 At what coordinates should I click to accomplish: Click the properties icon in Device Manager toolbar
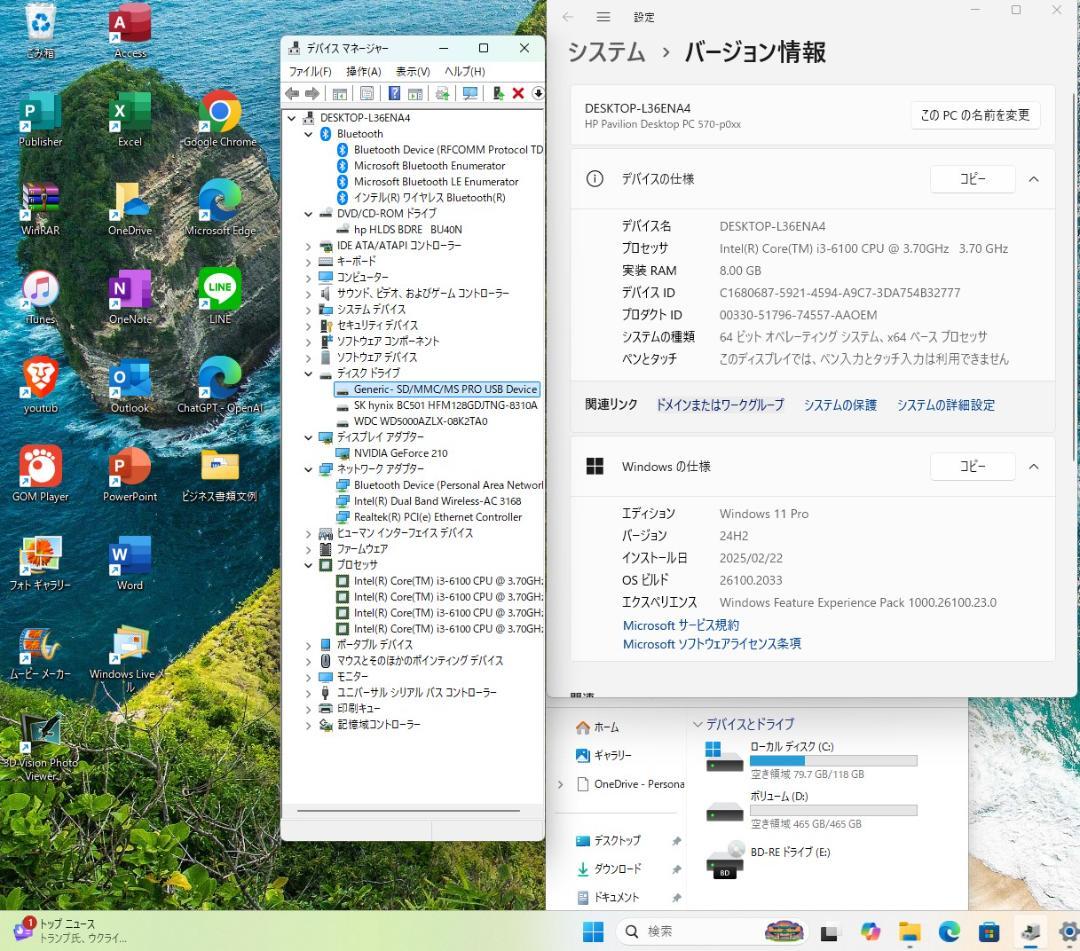pos(367,93)
